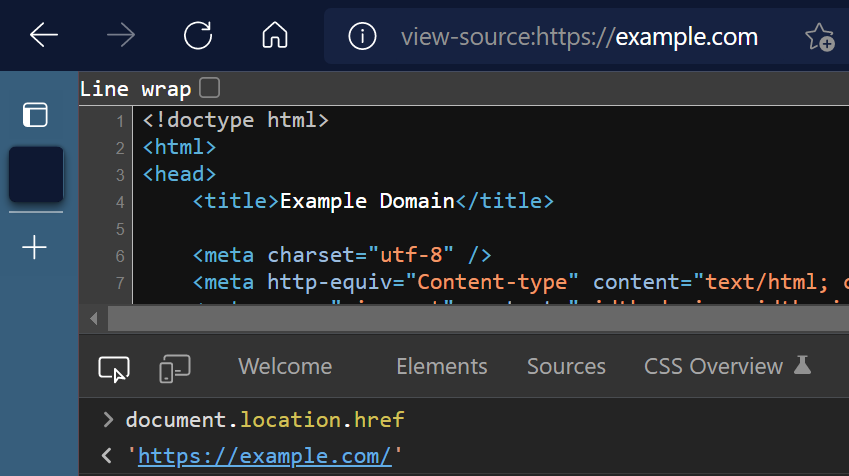The width and height of the screenshot is (849, 476).
Task: Toggle device emulation mode
Action: coord(174,368)
